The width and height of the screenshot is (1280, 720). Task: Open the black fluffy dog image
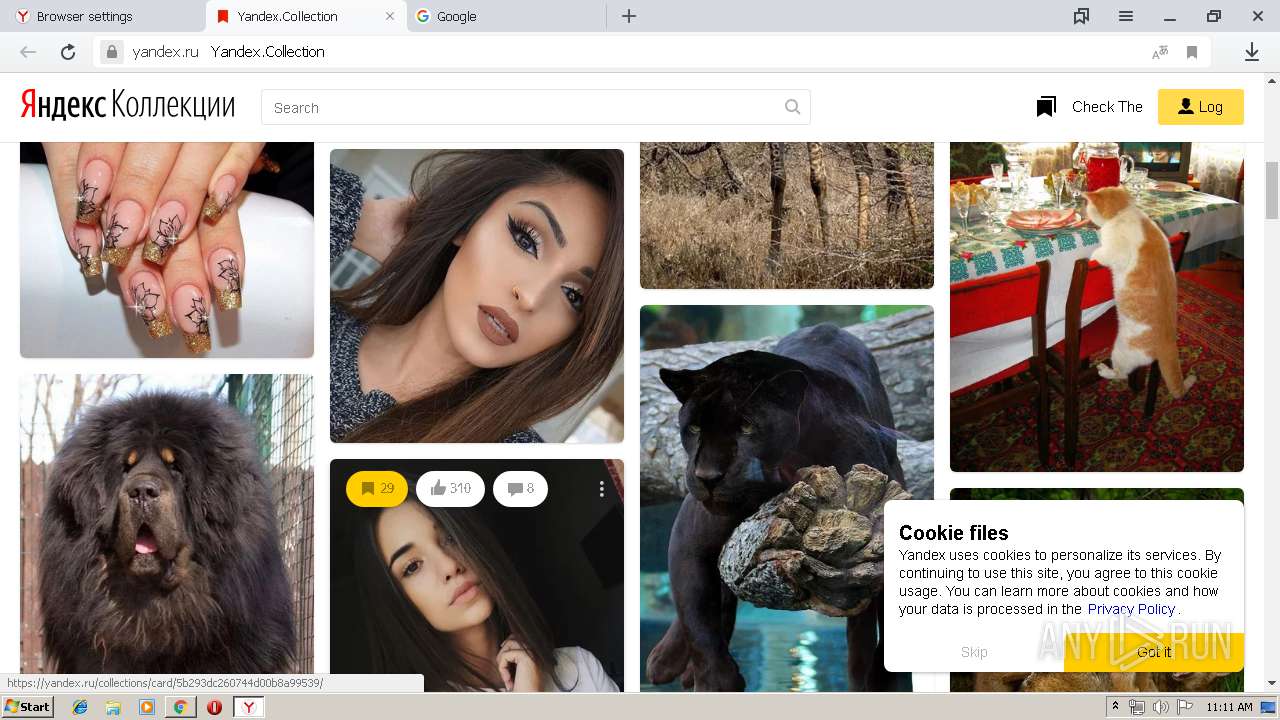coord(167,532)
